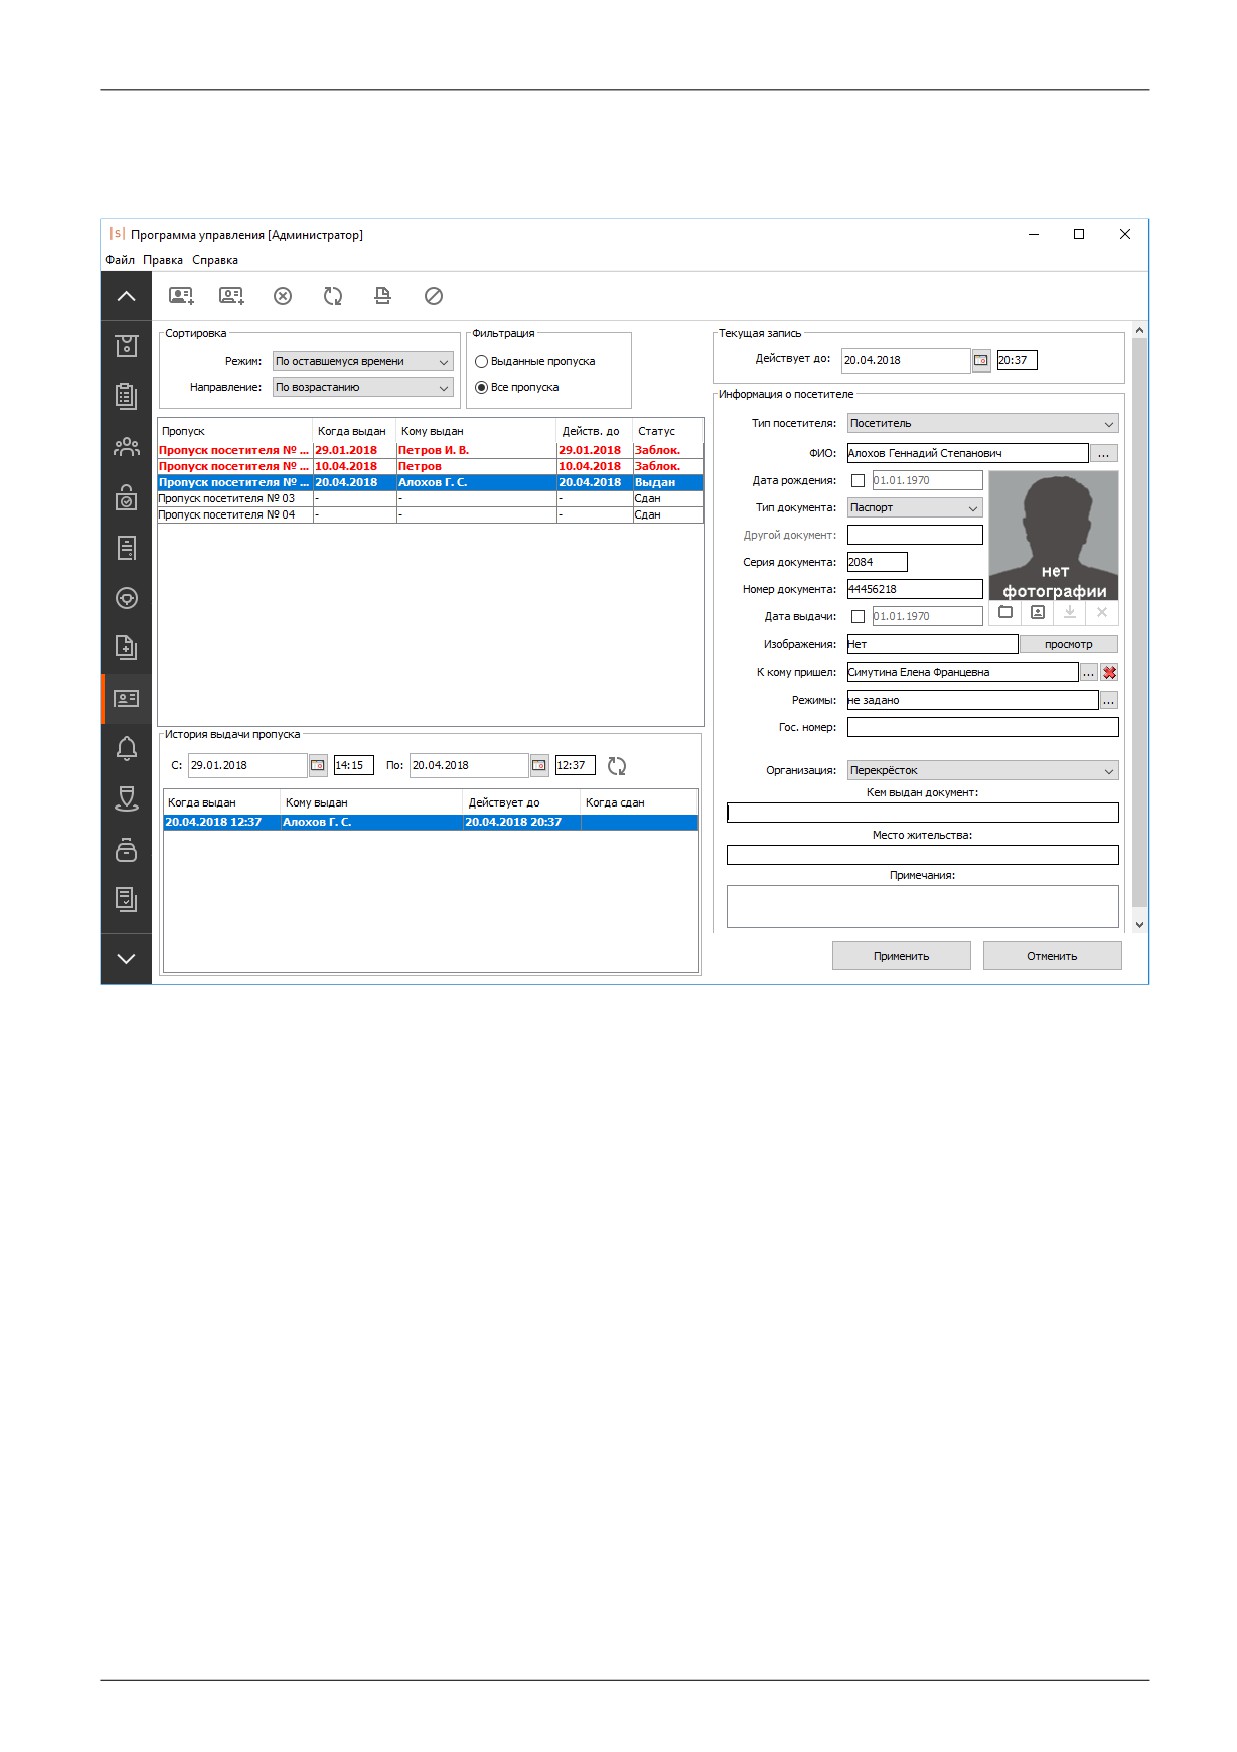
Task: Open the clipboard list sidebar section
Action: click(x=126, y=396)
